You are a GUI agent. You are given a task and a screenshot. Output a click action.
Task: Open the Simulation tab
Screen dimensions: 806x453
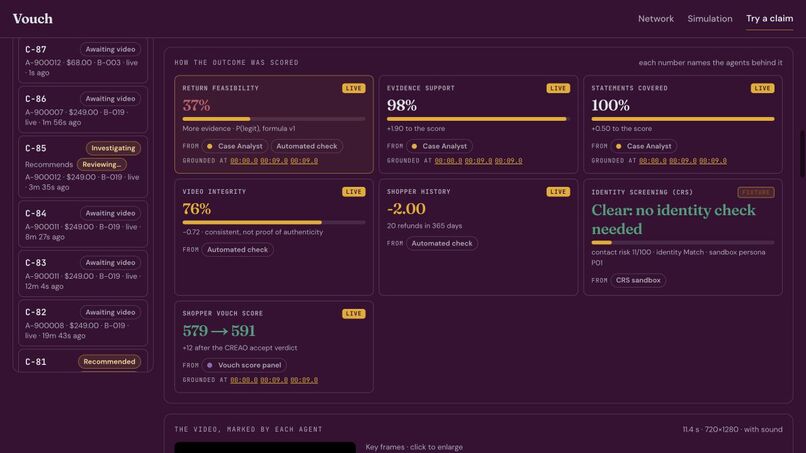[710, 19]
